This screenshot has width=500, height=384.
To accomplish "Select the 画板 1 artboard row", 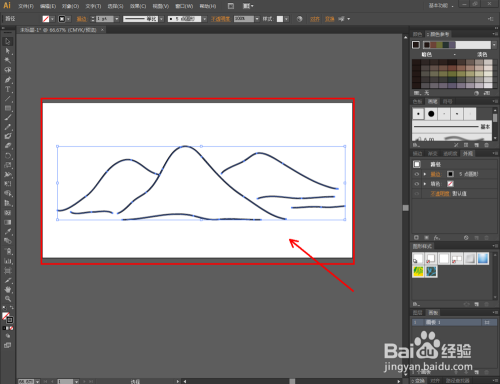I will [454, 322].
